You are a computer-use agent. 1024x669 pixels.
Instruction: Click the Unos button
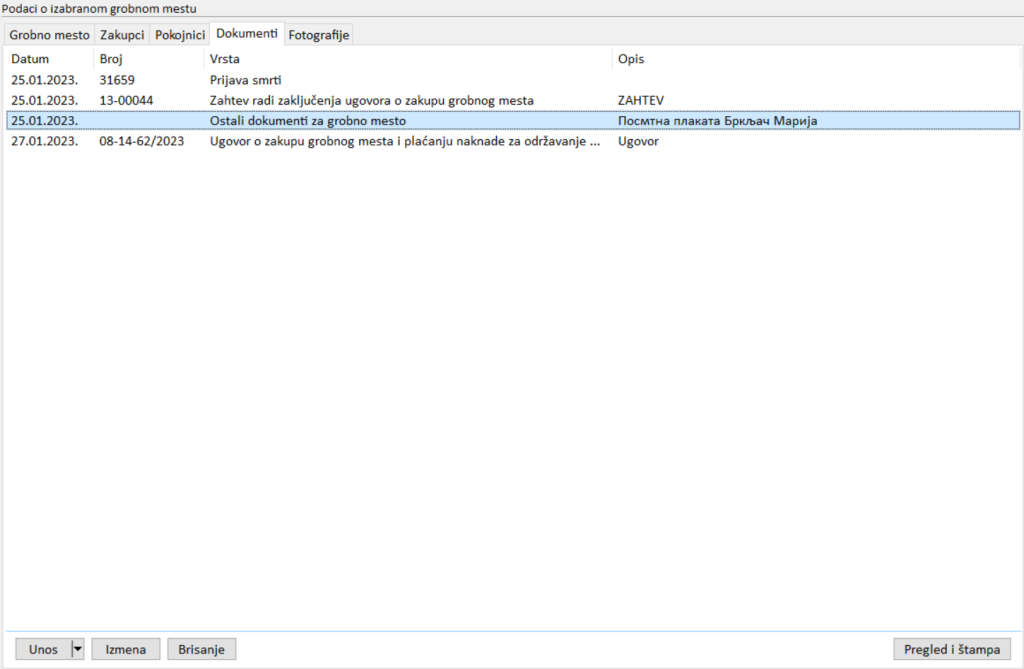pyautogui.click(x=43, y=650)
